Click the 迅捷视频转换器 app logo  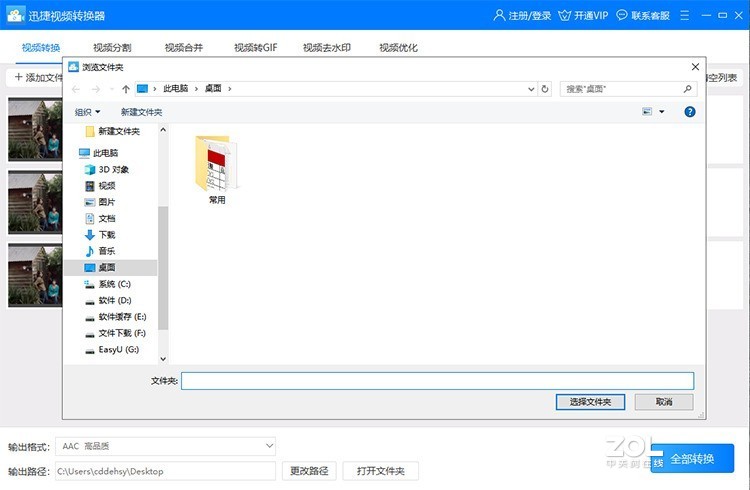[x=15, y=15]
